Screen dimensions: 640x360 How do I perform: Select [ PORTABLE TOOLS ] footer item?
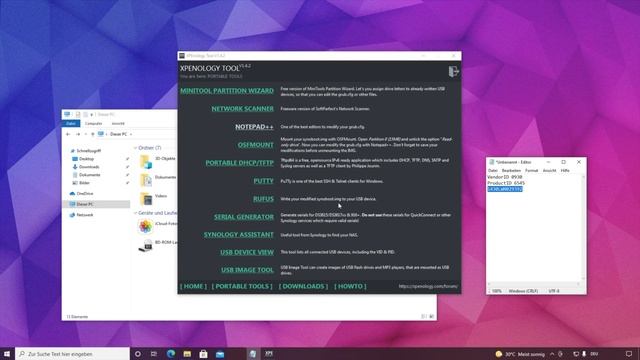(x=242, y=287)
